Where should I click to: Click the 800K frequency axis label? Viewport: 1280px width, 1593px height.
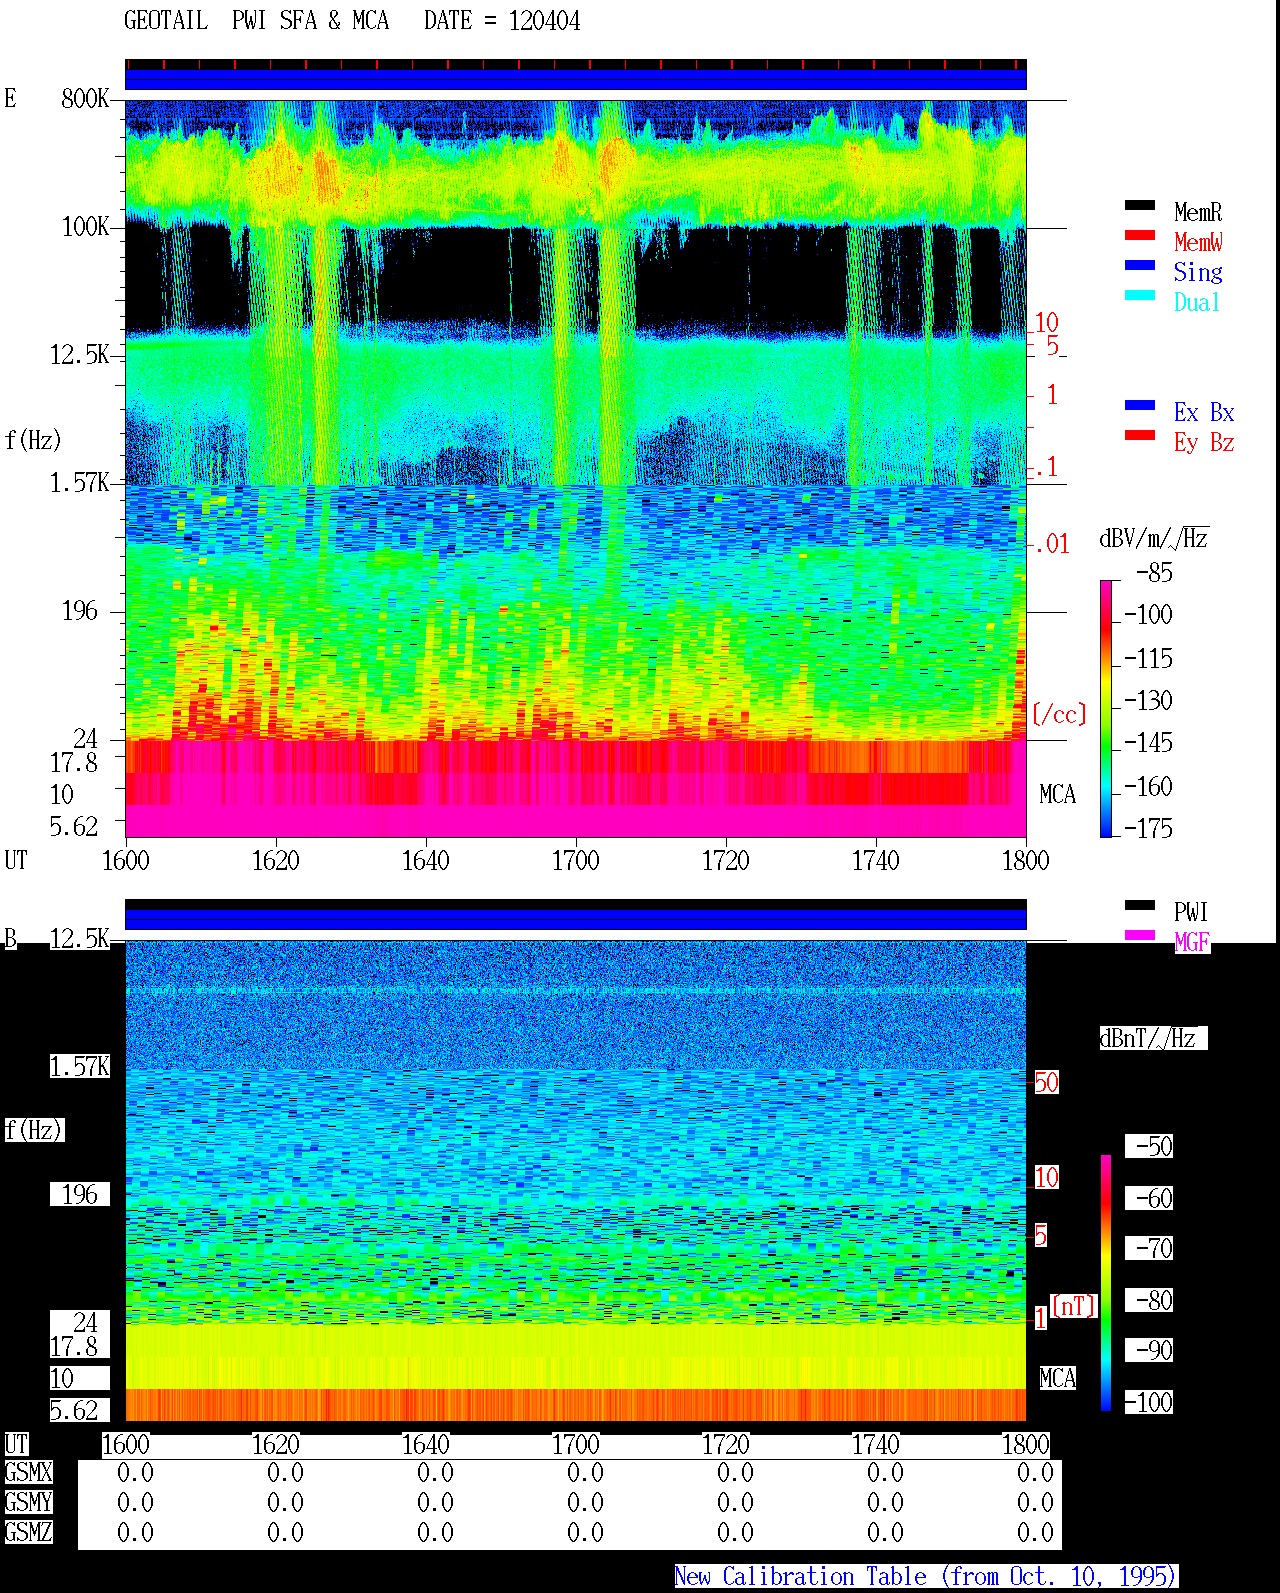85,99
